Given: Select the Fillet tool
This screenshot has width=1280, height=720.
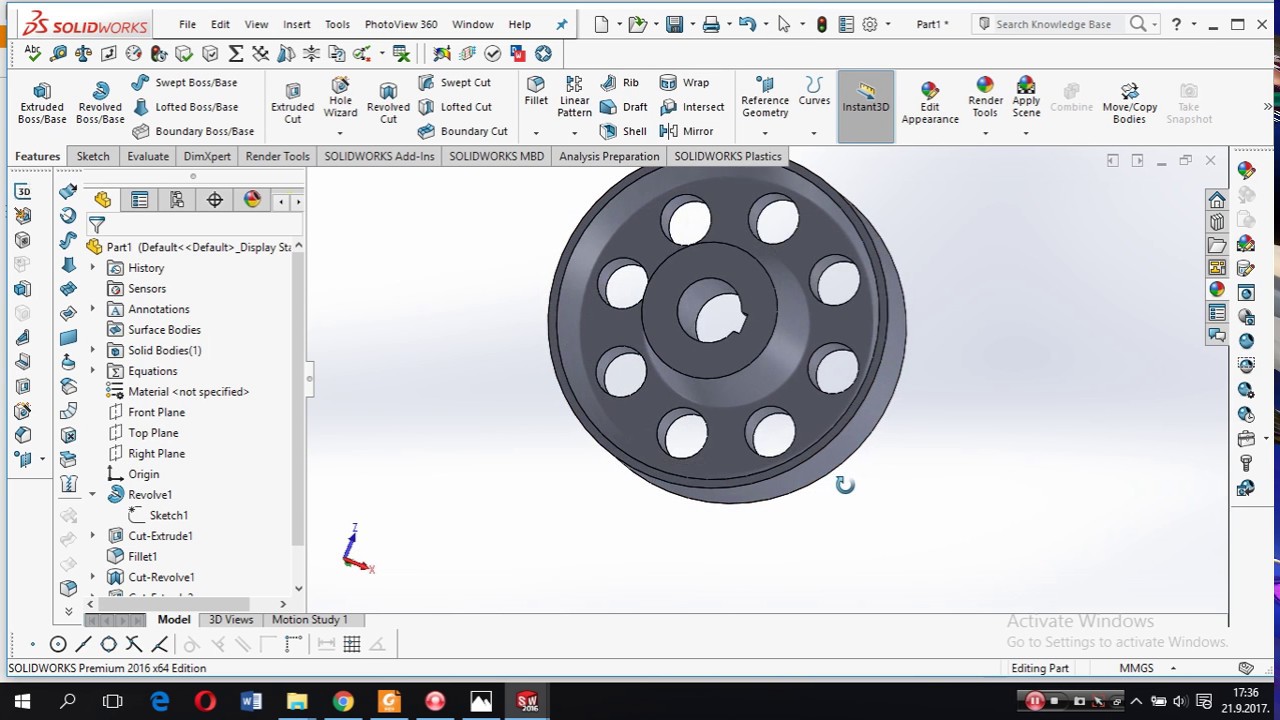Looking at the screenshot, I should click(536, 91).
